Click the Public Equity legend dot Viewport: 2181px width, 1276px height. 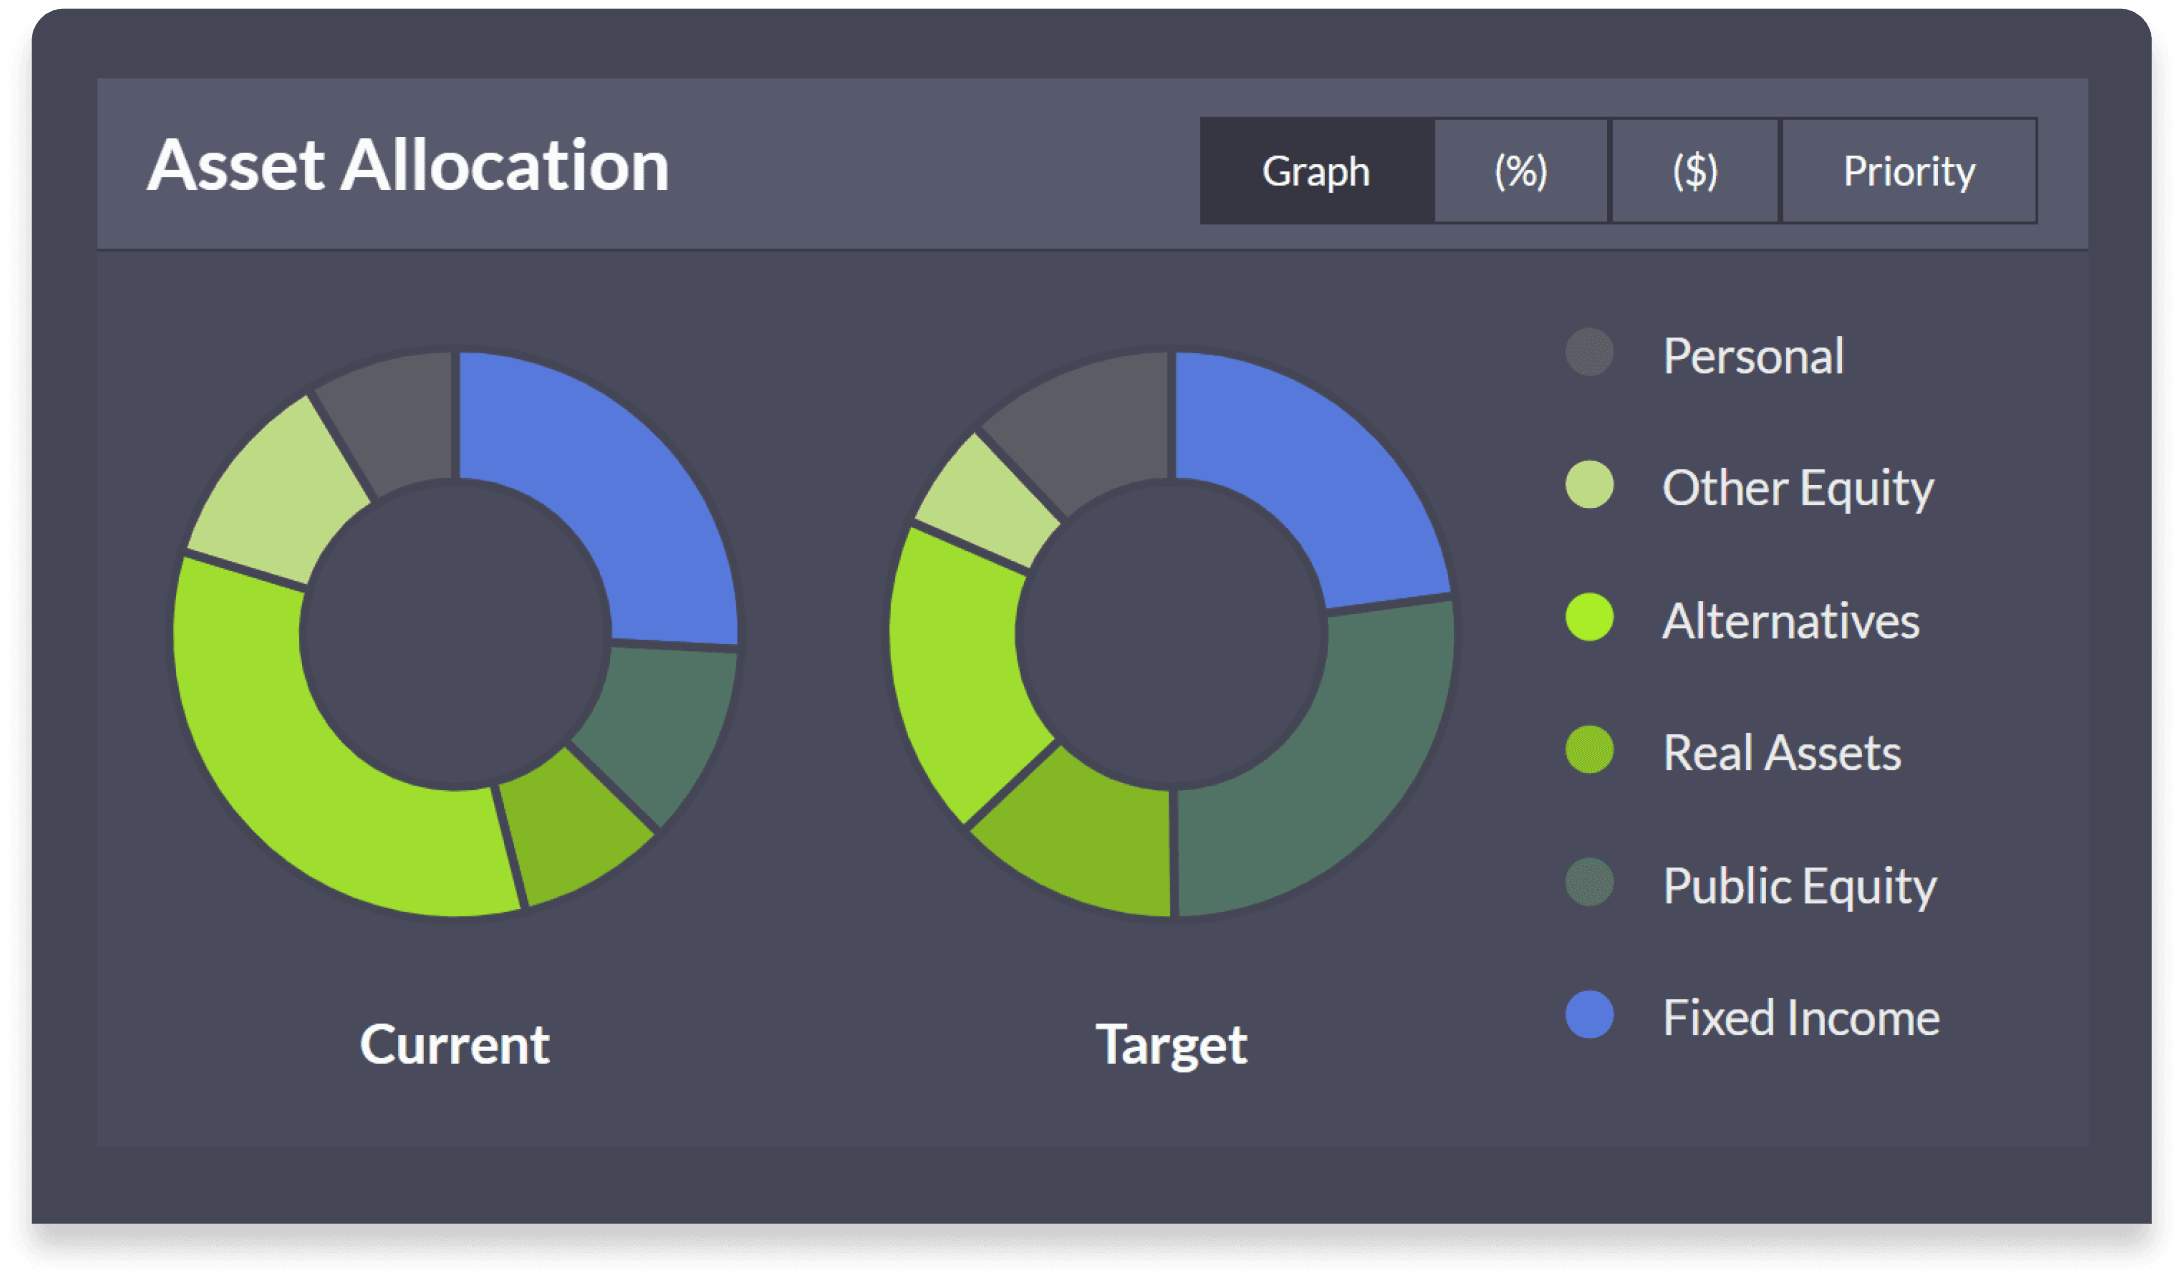coord(1589,882)
